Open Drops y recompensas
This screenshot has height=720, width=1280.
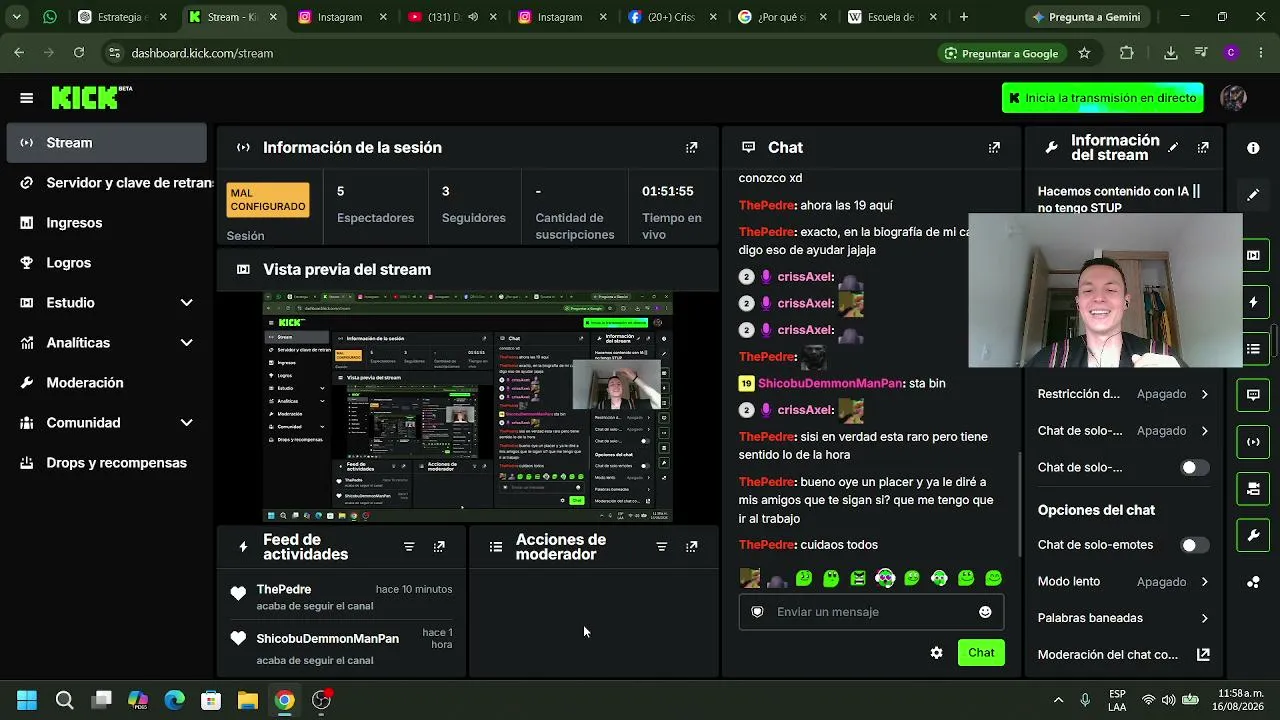[x=106, y=463]
